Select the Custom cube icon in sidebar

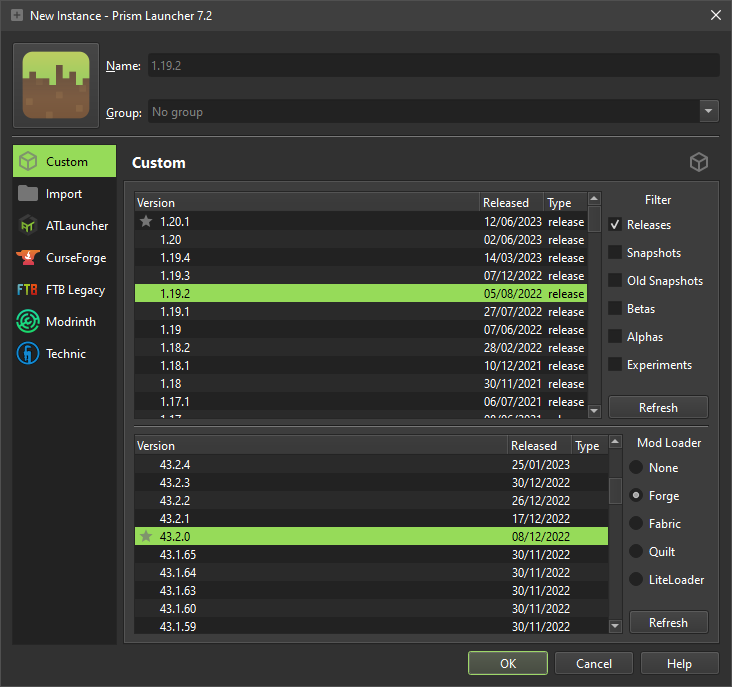(28, 161)
